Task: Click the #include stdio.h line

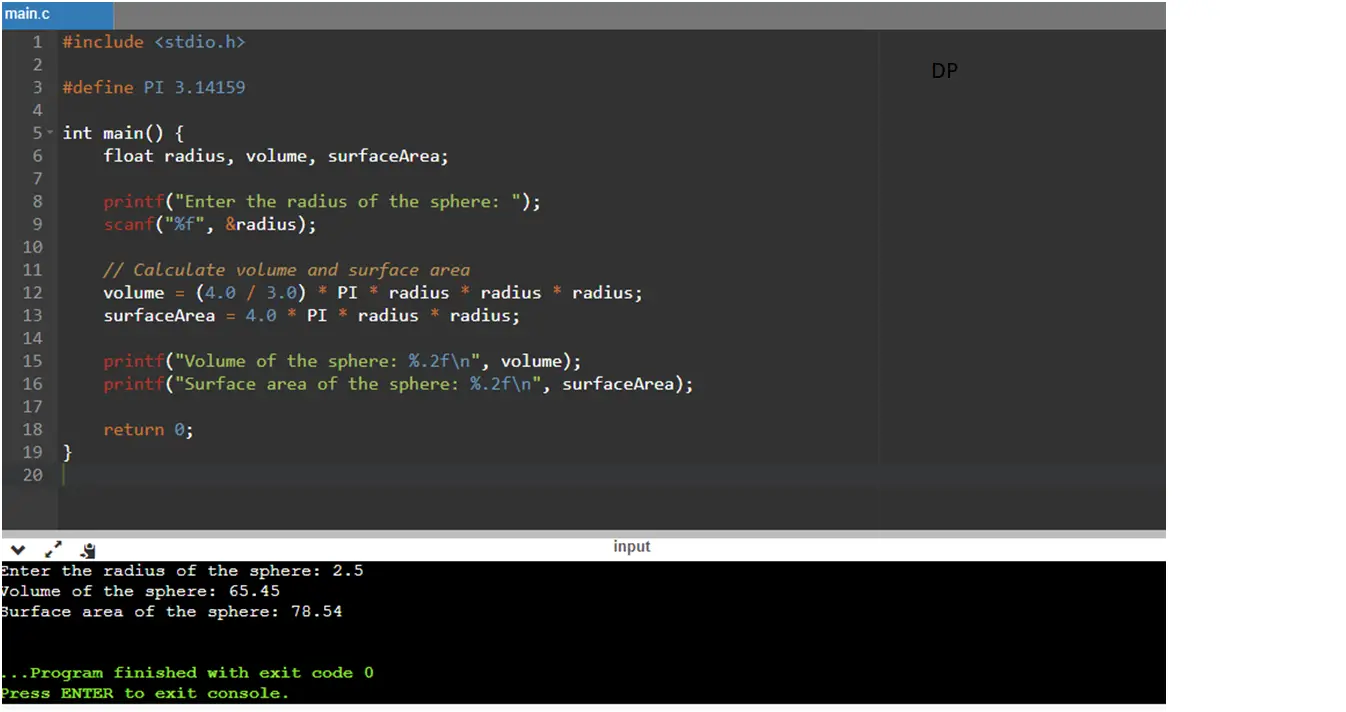Action: [x=154, y=42]
